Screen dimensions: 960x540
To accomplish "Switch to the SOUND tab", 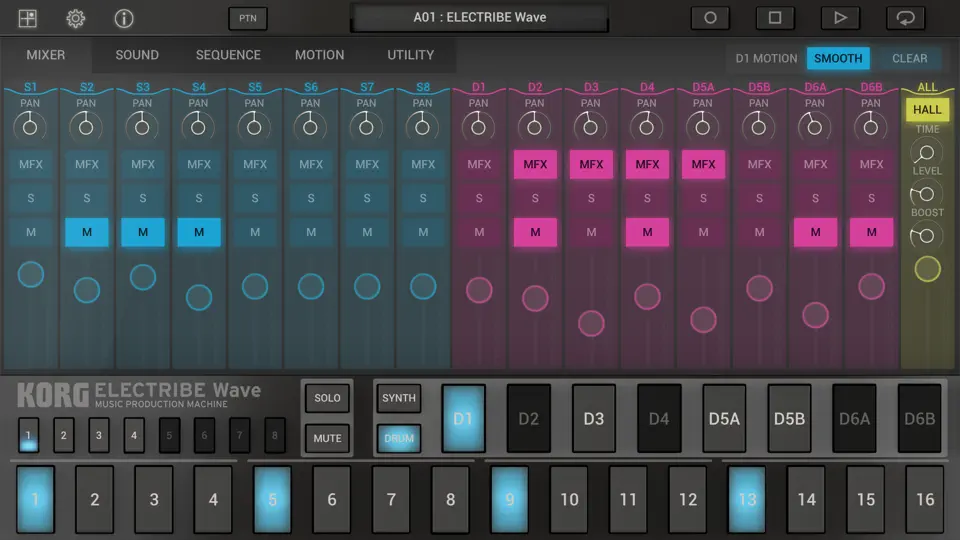I will click(137, 55).
